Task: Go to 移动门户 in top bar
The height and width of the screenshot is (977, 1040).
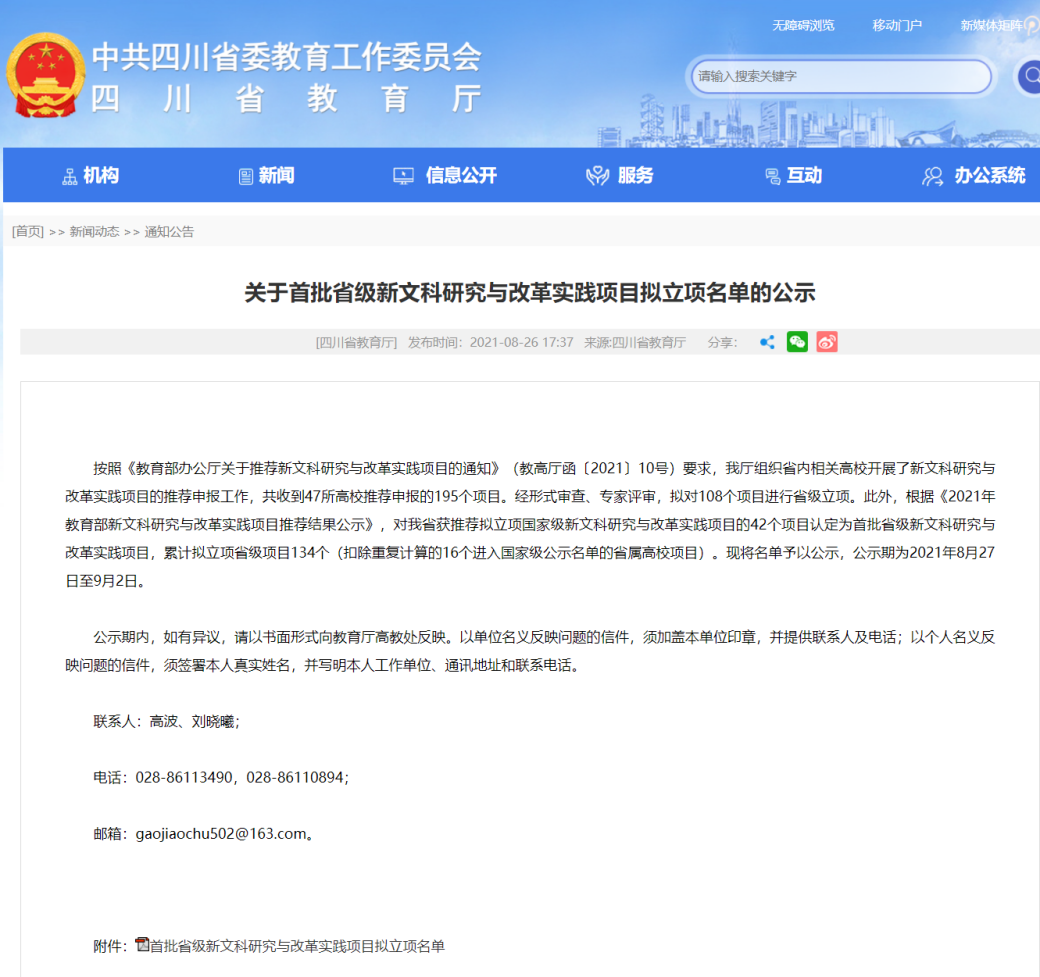Action: pyautogui.click(x=897, y=25)
